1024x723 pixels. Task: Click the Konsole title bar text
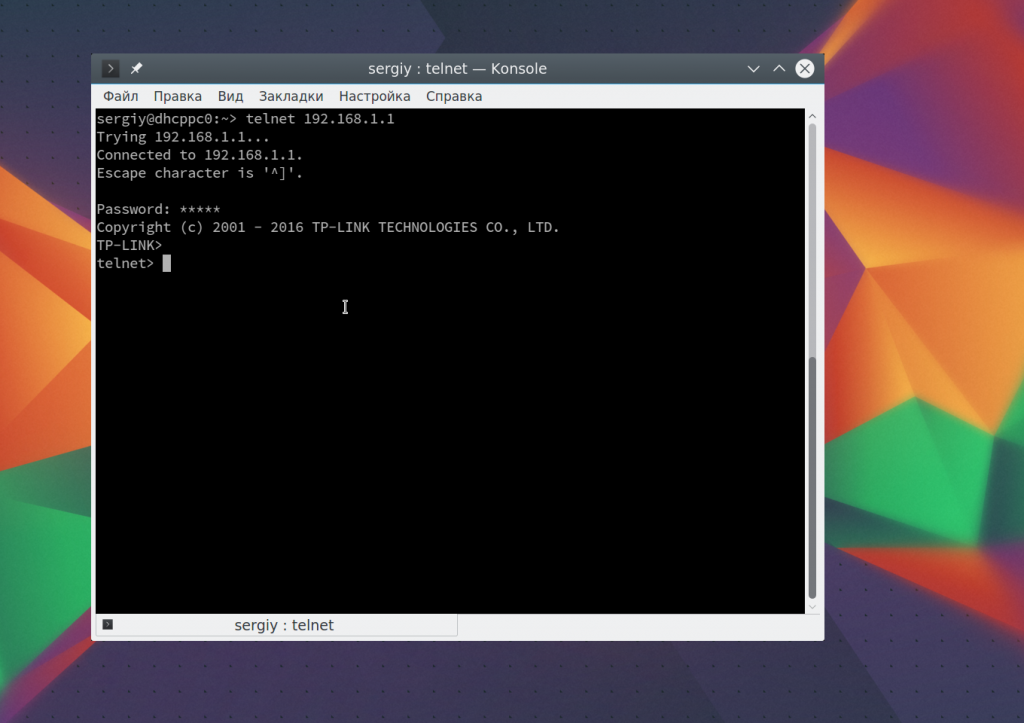[x=457, y=69]
